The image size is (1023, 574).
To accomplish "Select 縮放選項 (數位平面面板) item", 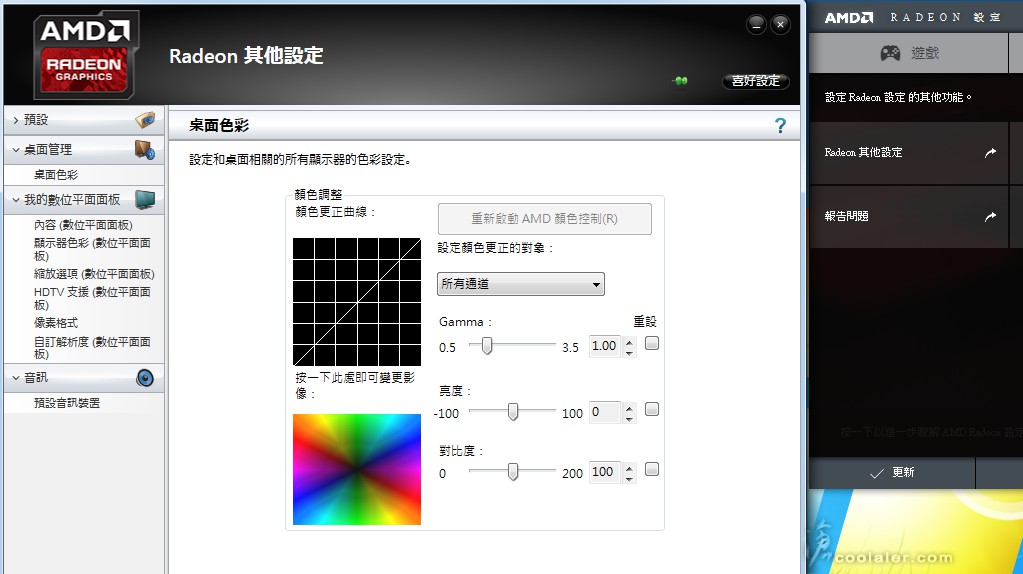I will 94,274.
